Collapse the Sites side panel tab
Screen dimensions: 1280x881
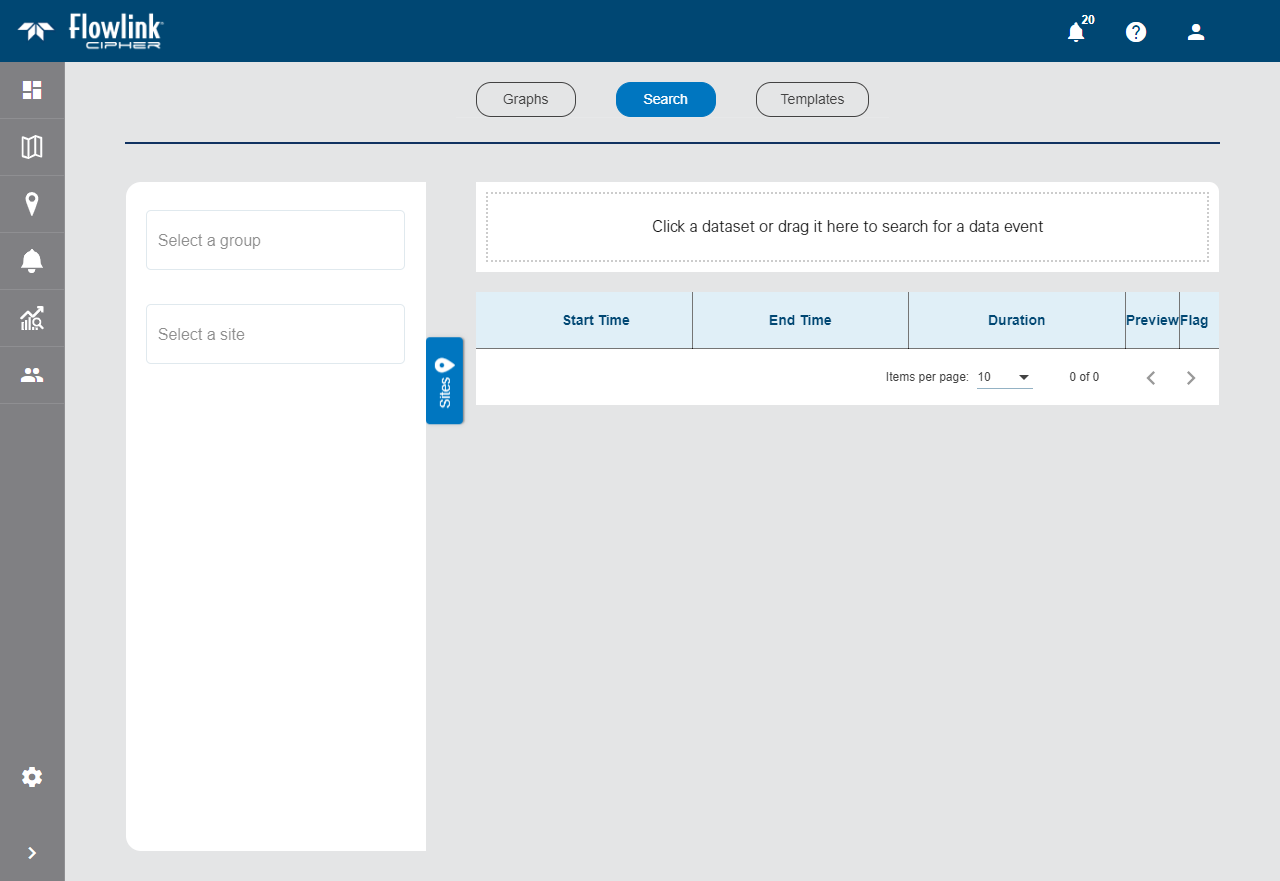[x=445, y=381]
